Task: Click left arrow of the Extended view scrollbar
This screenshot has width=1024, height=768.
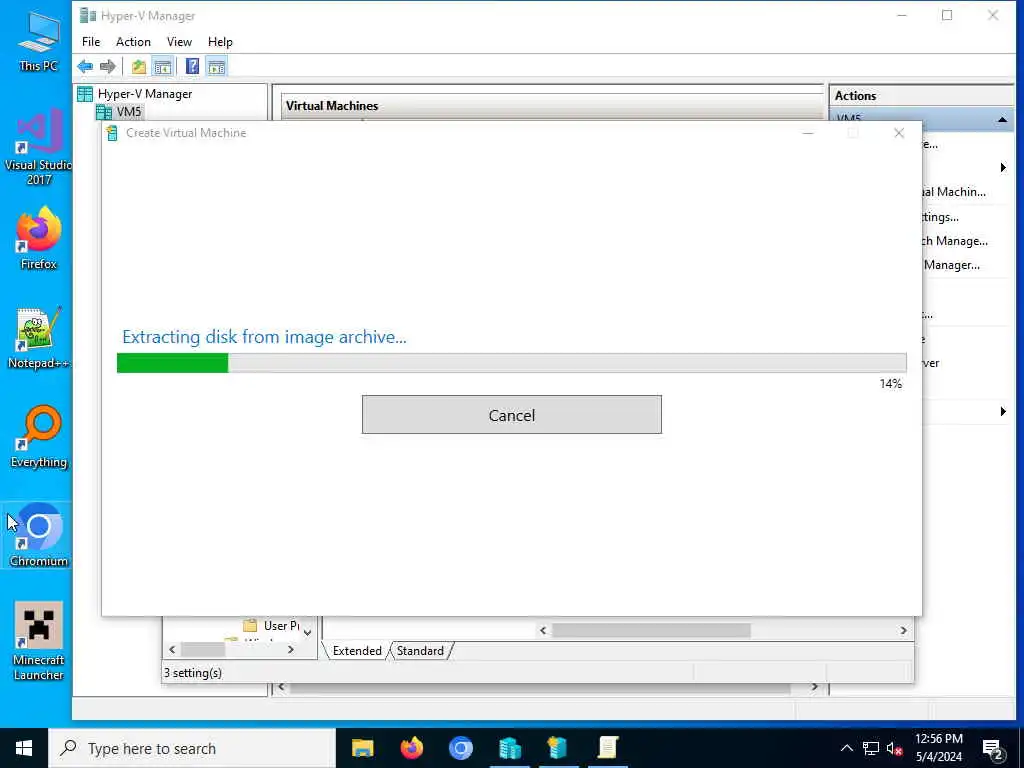Action: tap(543, 630)
